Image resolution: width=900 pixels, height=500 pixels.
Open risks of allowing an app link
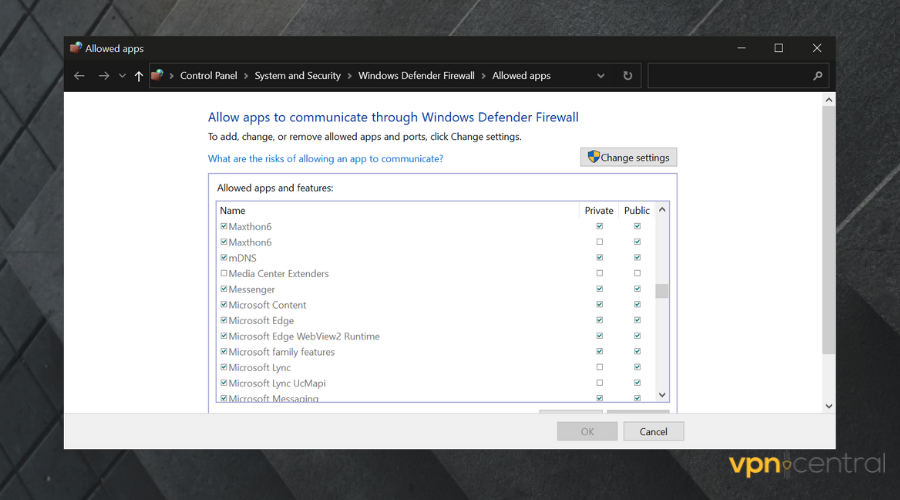[325, 158]
